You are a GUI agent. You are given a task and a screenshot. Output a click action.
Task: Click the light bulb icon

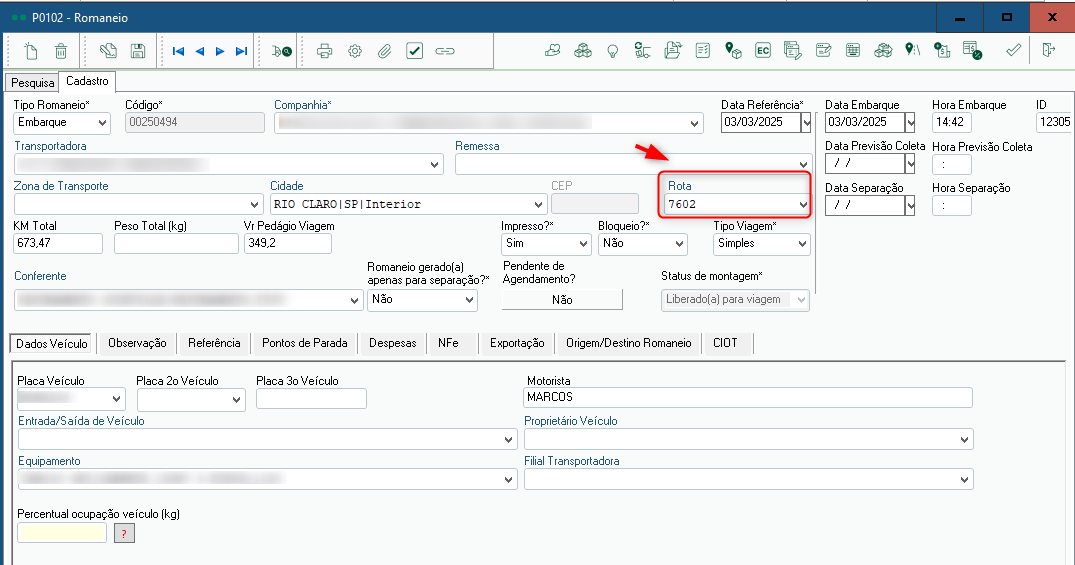click(x=613, y=51)
